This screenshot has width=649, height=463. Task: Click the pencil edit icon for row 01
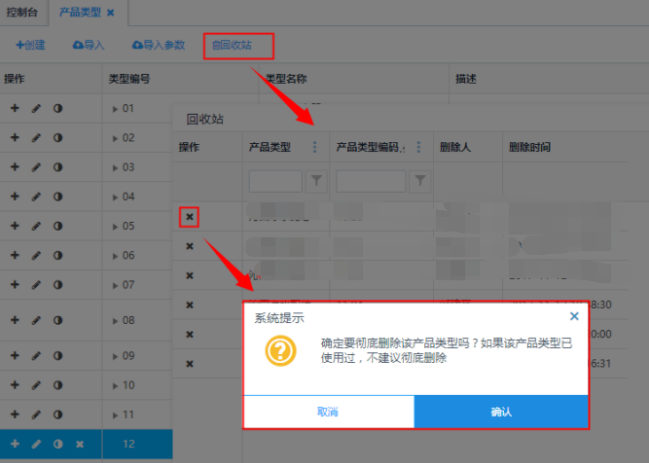click(36, 108)
